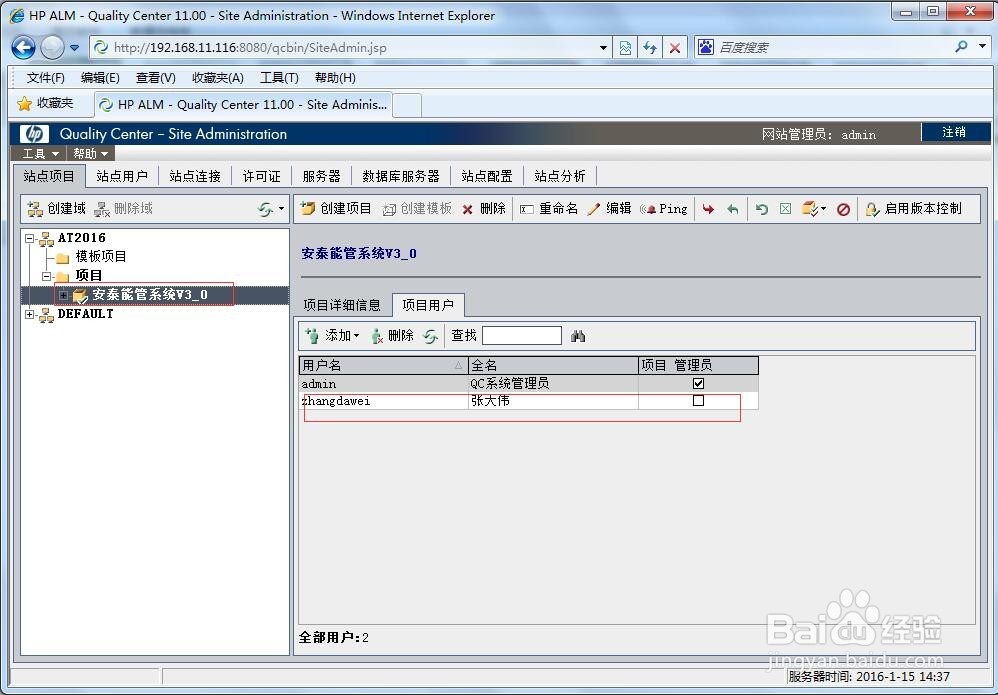Viewport: 998px width, 695px height.
Task: Switch to the 站点配置 tab
Action: click(x=487, y=176)
